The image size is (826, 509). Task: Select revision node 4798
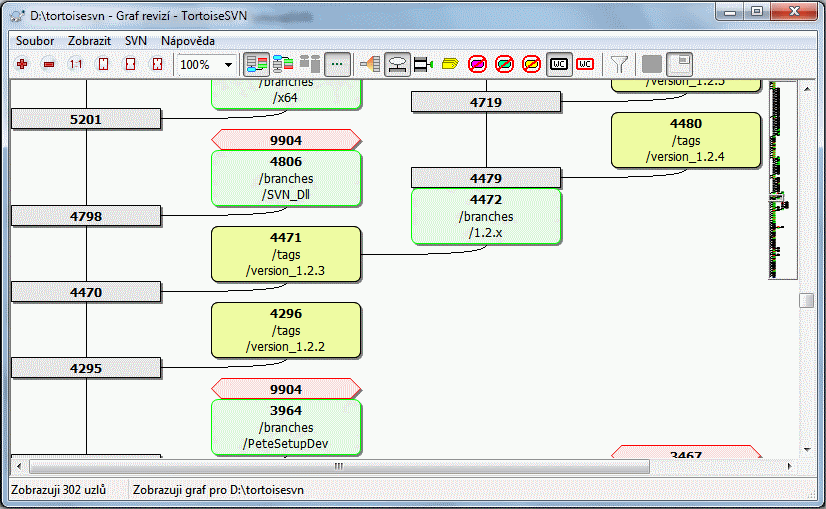(x=86, y=216)
